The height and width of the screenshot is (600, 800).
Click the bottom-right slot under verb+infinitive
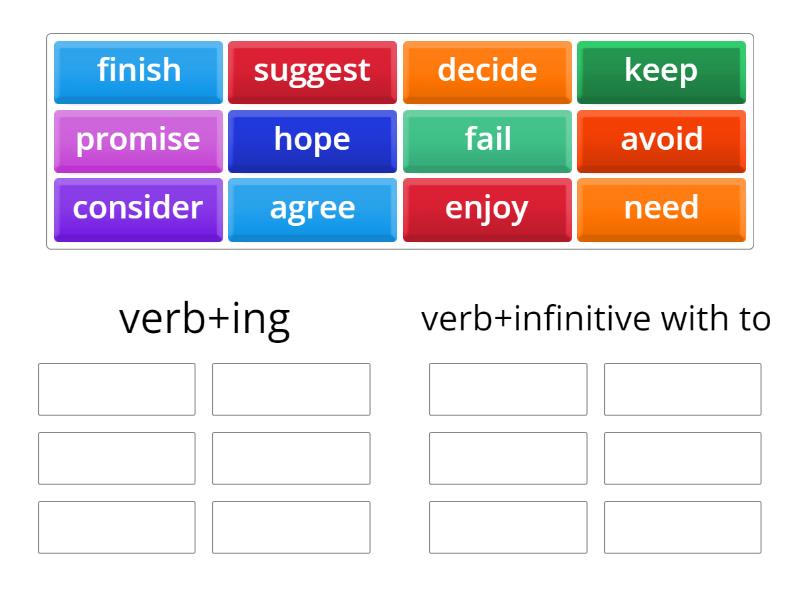[683, 527]
